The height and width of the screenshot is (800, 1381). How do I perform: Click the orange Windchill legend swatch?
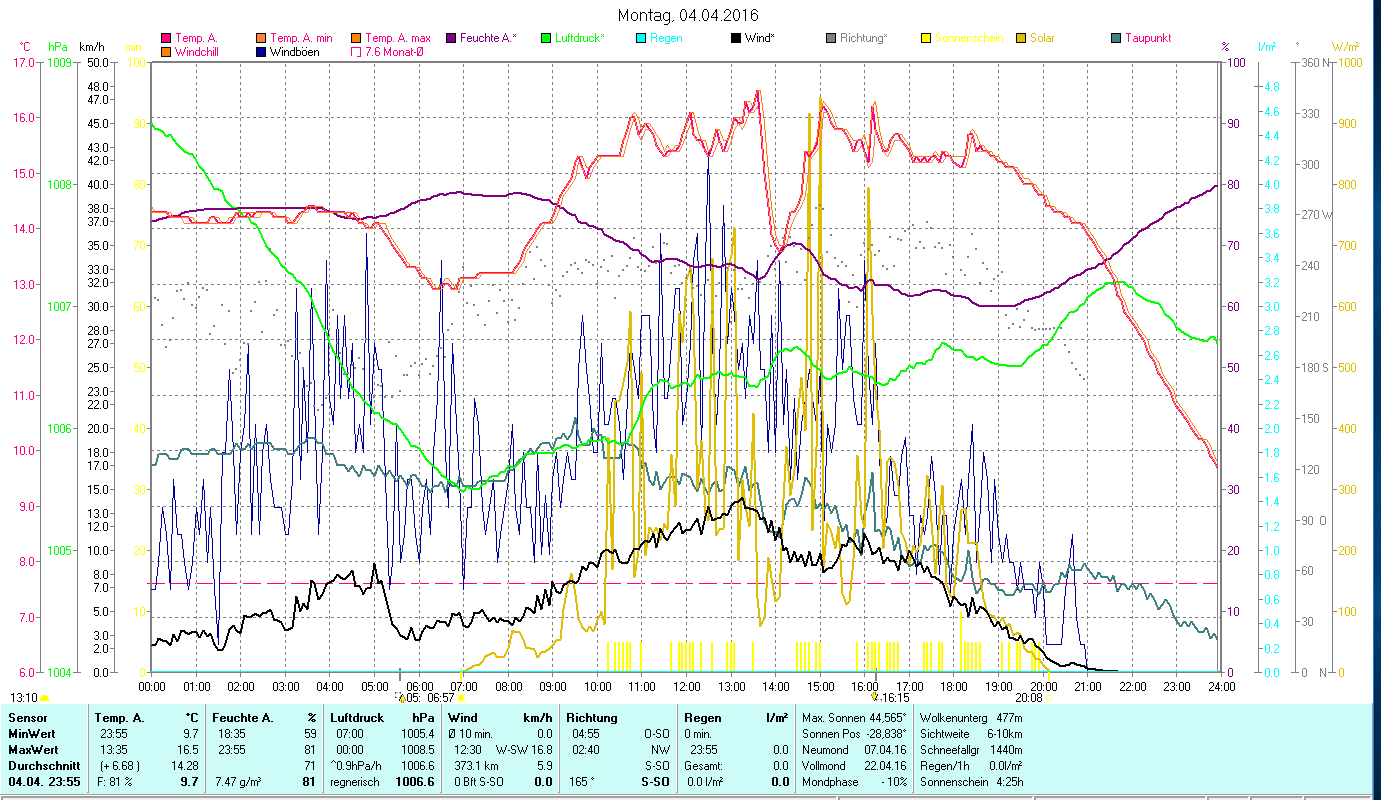166,51
